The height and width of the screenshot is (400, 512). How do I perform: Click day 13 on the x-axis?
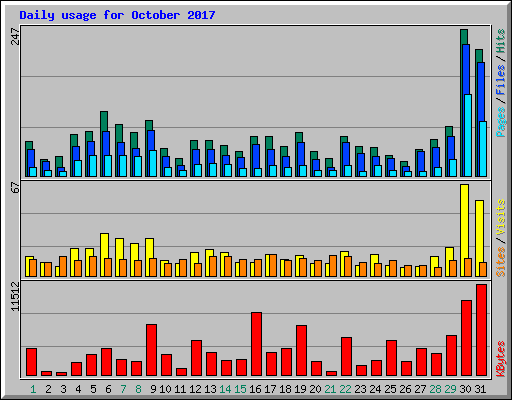(x=210, y=389)
